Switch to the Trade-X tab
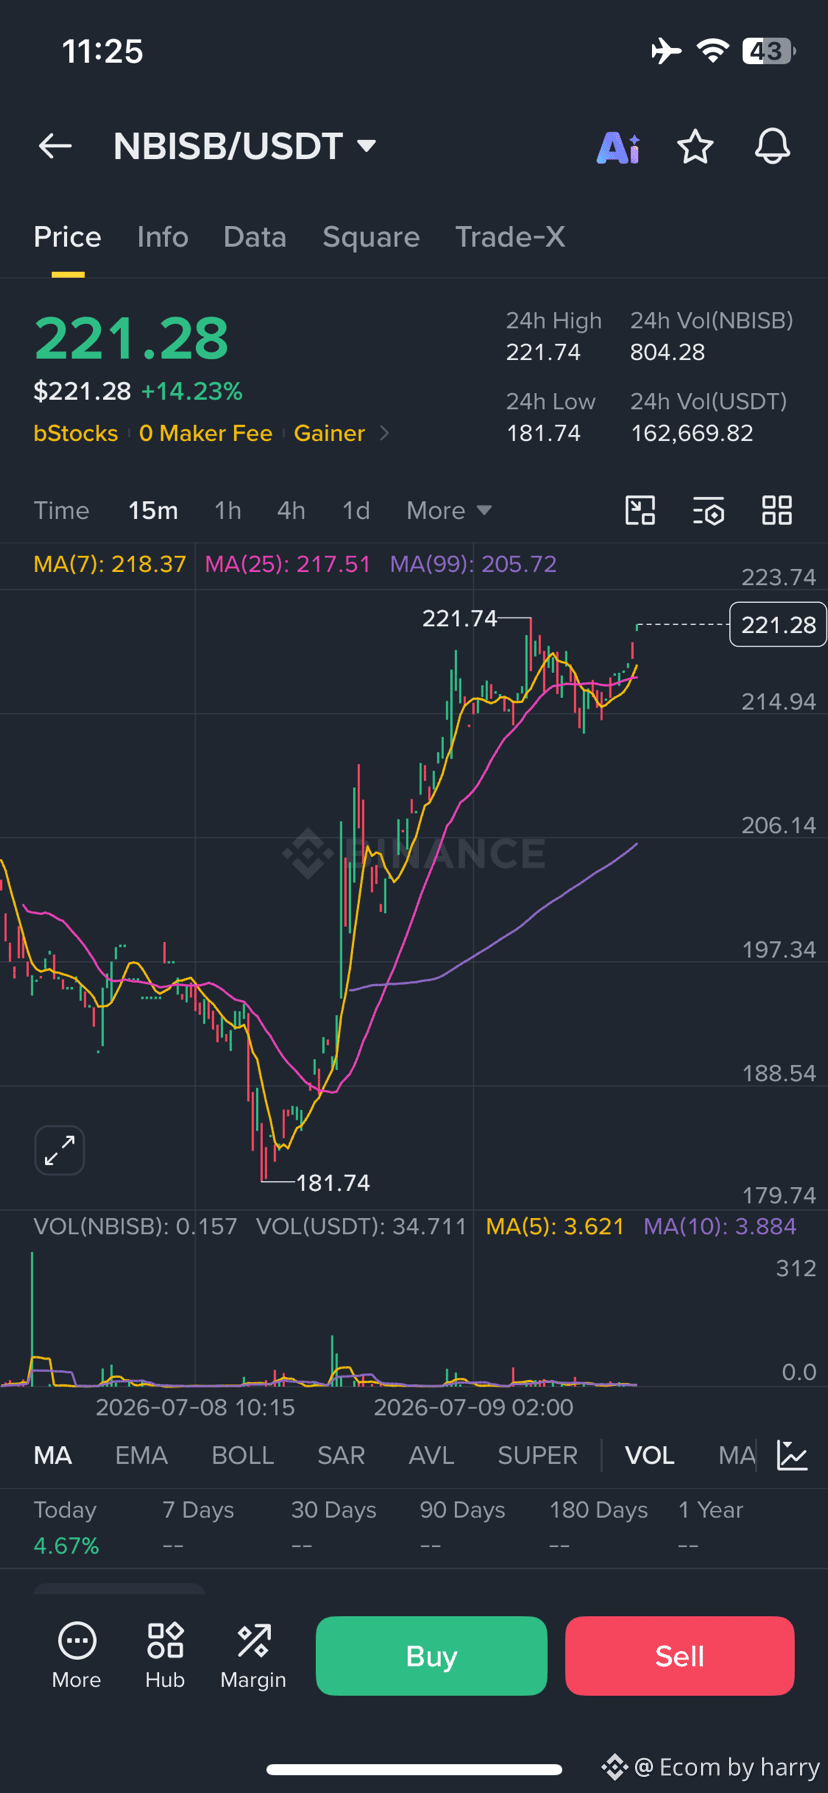Image resolution: width=828 pixels, height=1793 pixels. click(x=510, y=237)
